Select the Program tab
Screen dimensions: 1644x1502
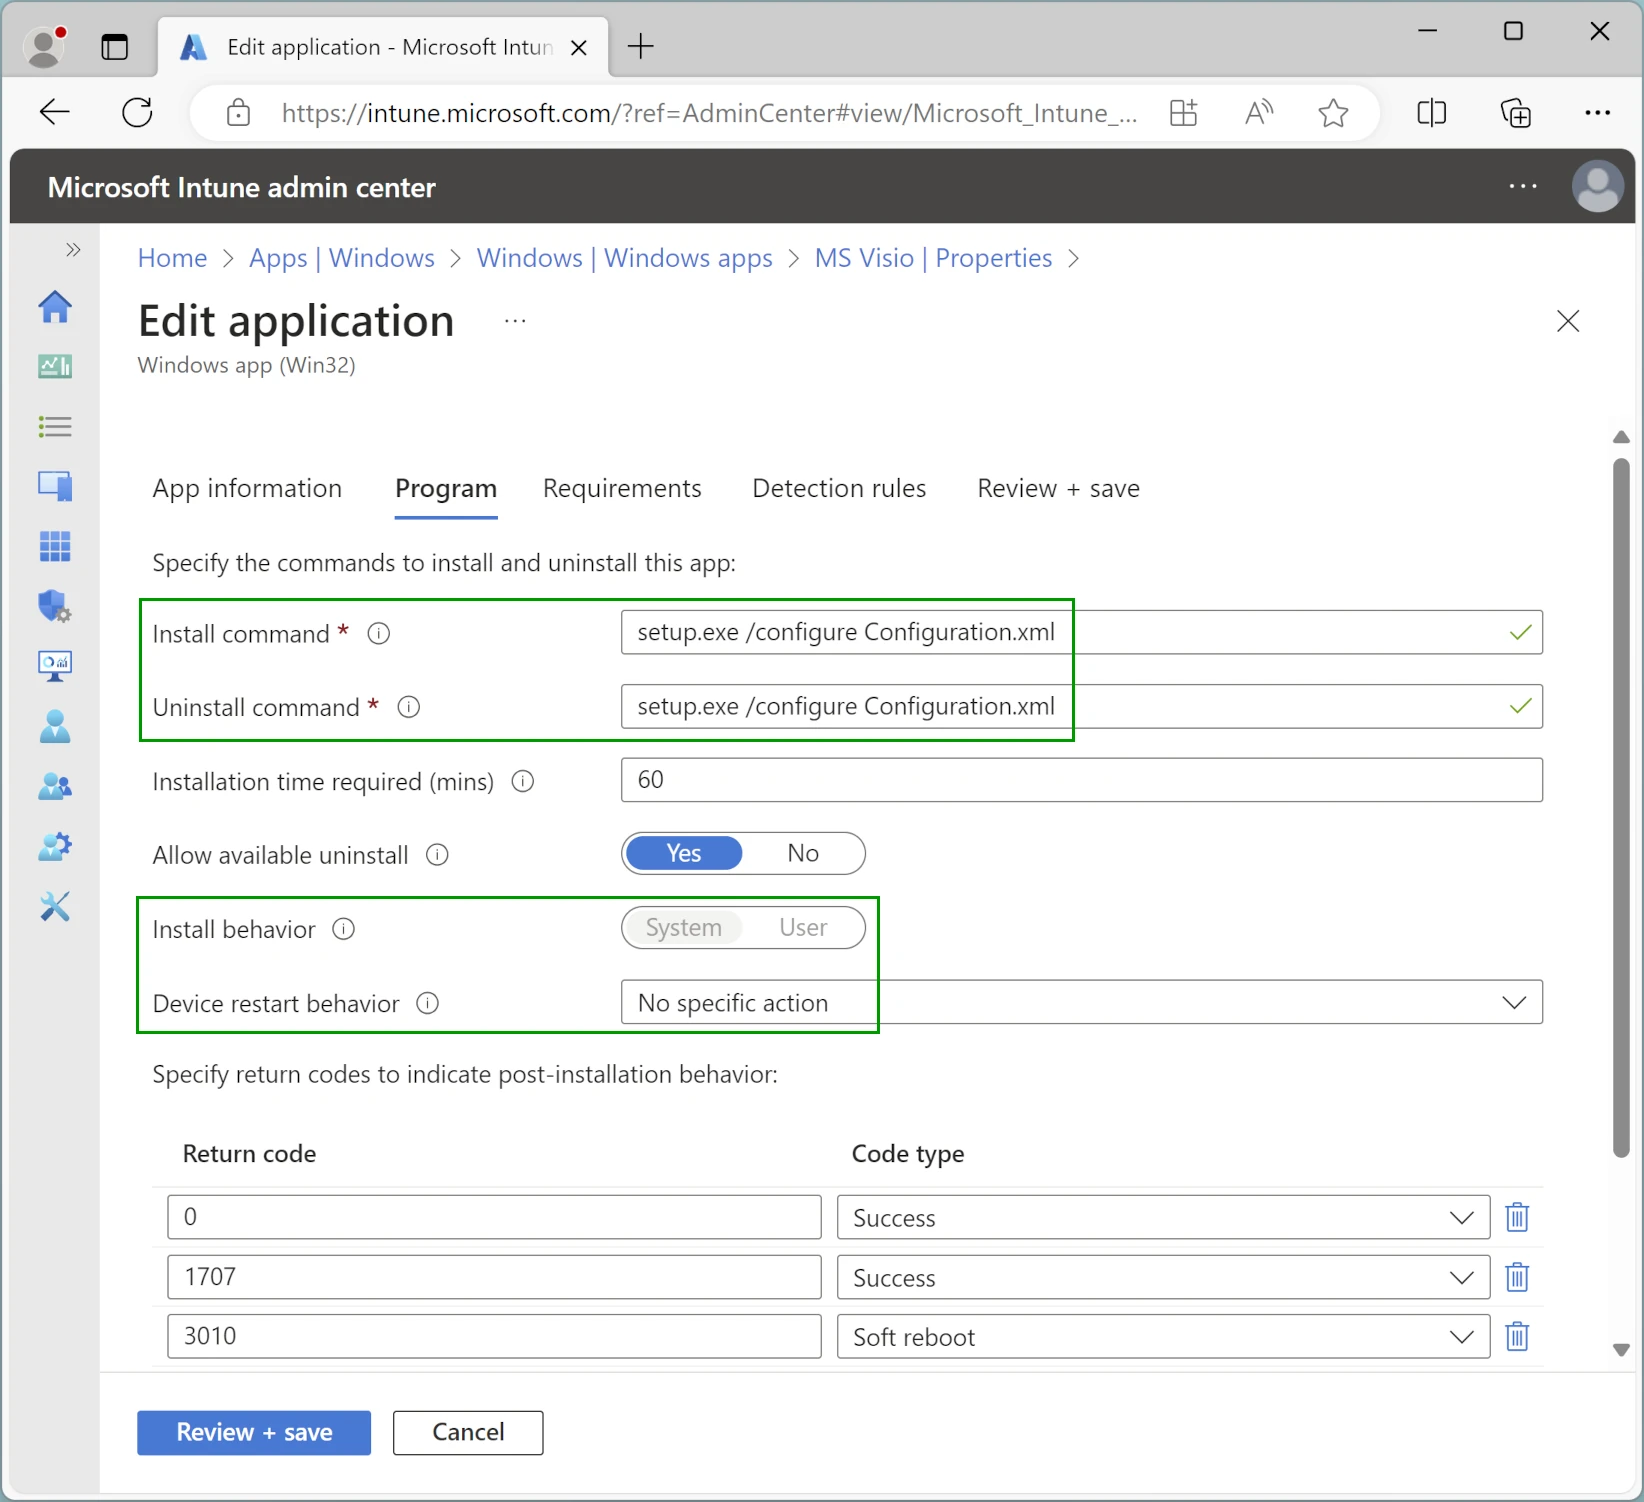point(446,488)
